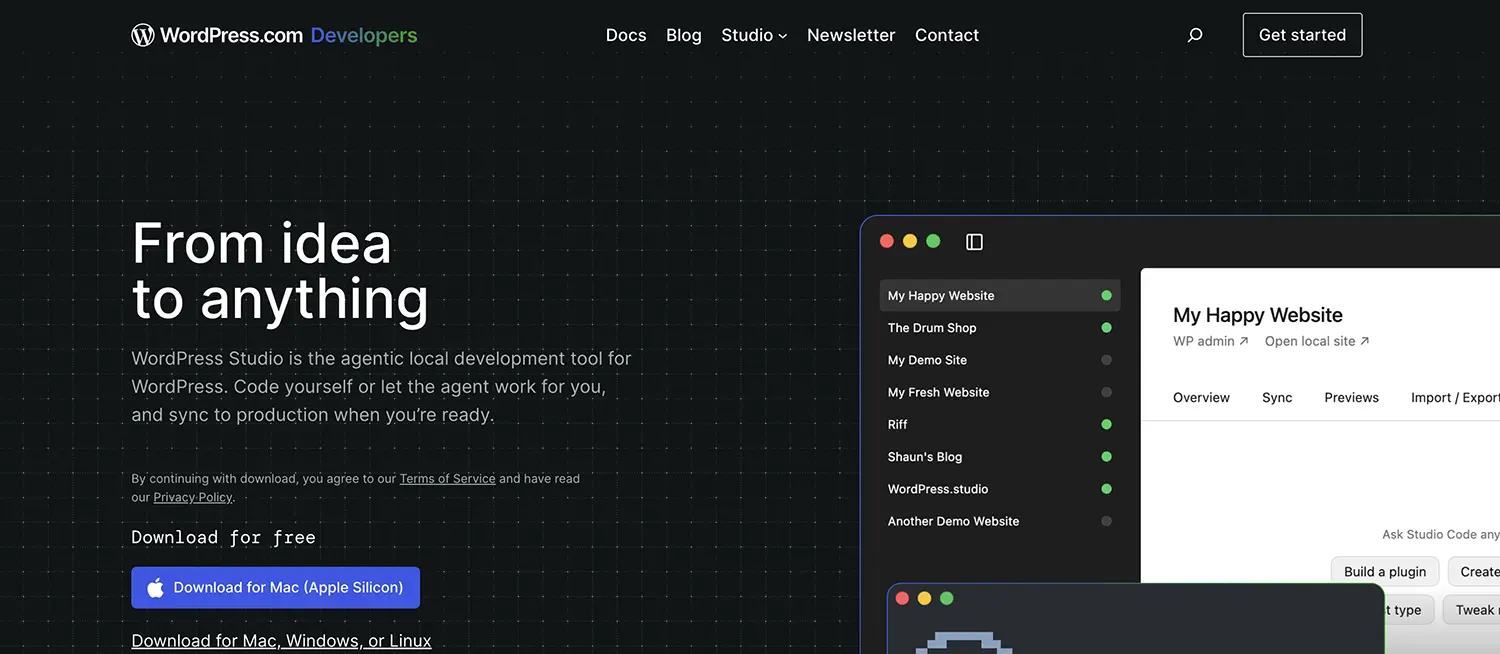Screen dimensions: 1500x654
Task: Toggle the sidebar panel icon in Studio window
Action: (x=974, y=242)
